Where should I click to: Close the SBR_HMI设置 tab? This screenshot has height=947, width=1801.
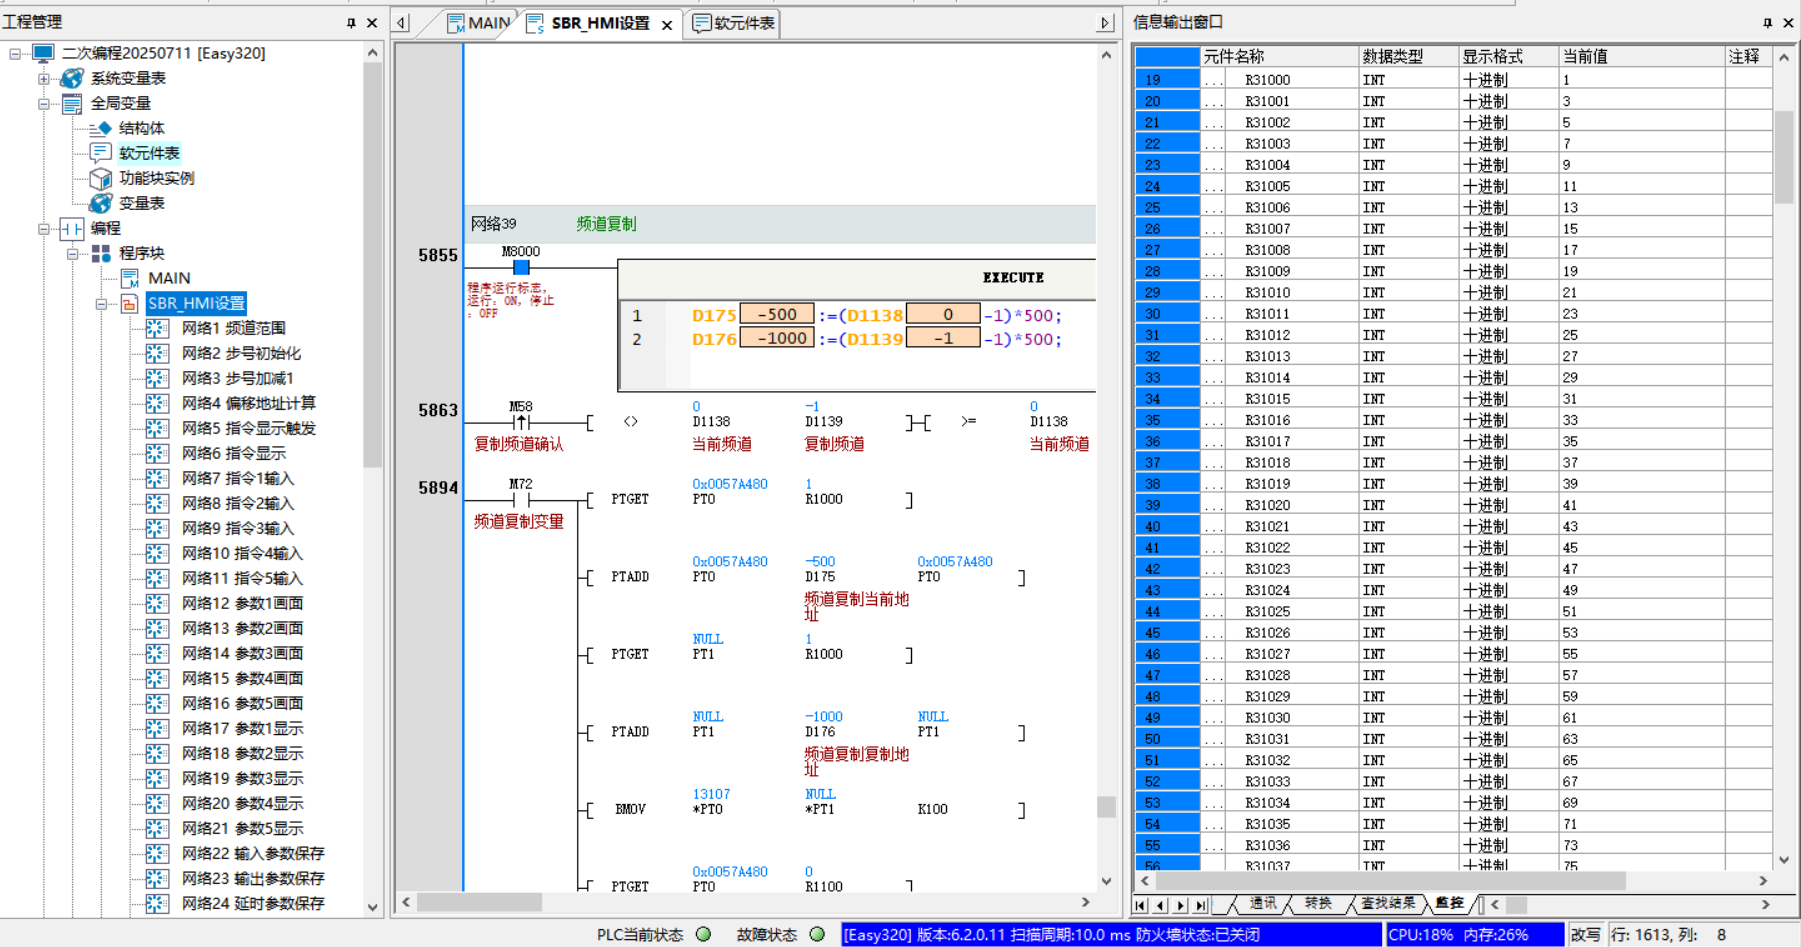[x=667, y=24]
